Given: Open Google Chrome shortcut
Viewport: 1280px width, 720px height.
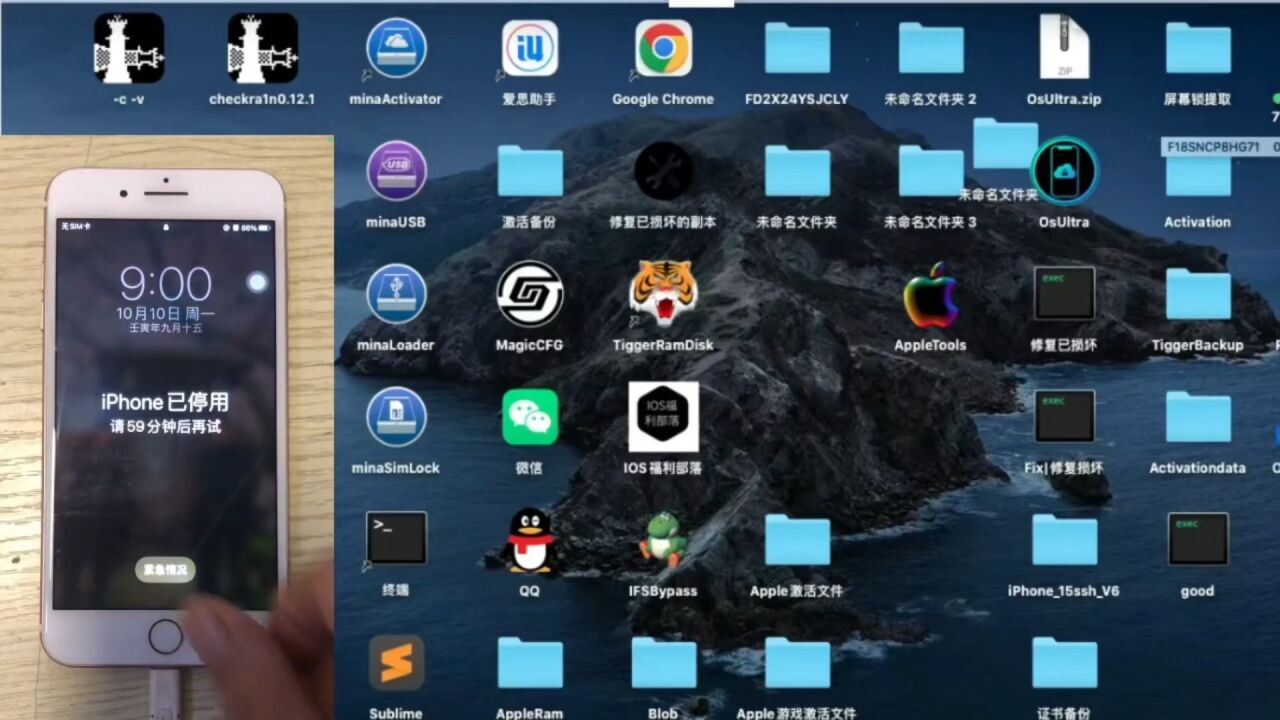Looking at the screenshot, I should (663, 48).
